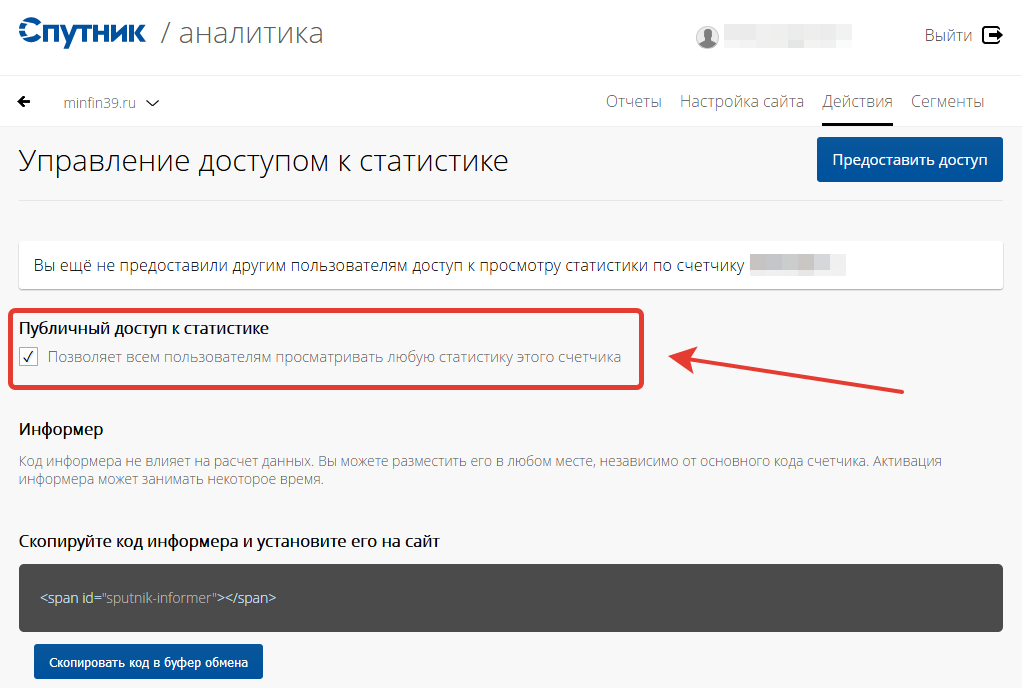Screen dimensions: 1022x688
Task: Select the Действия tab
Action: [857, 101]
